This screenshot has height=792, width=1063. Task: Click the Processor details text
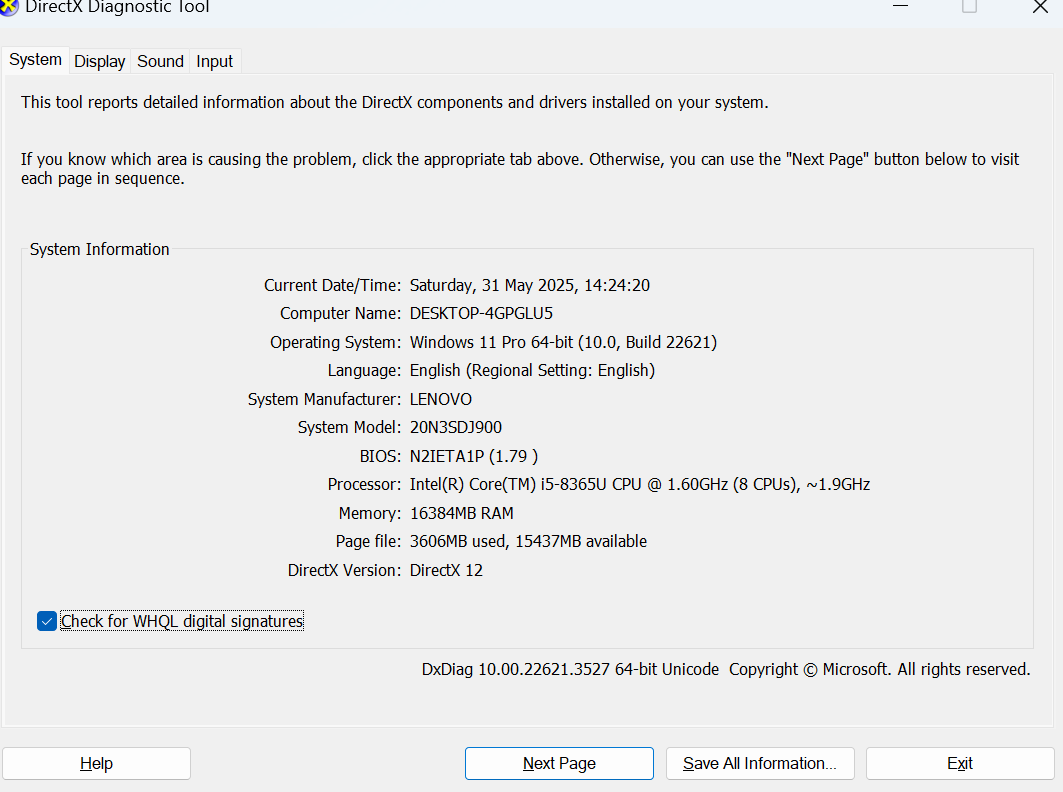click(640, 484)
